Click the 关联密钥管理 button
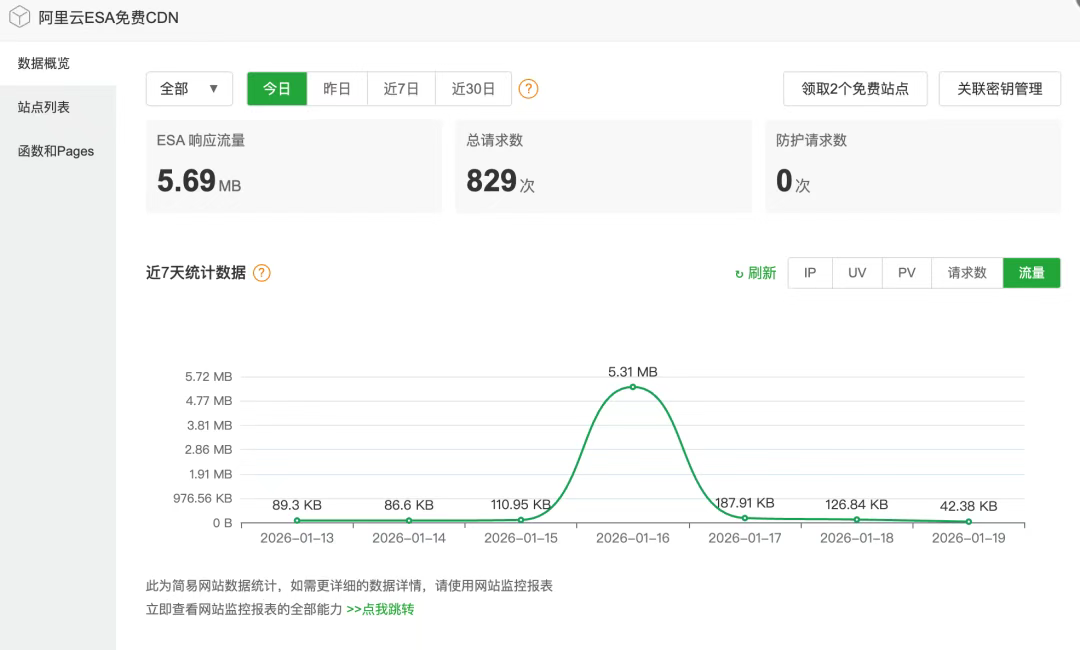 point(999,89)
